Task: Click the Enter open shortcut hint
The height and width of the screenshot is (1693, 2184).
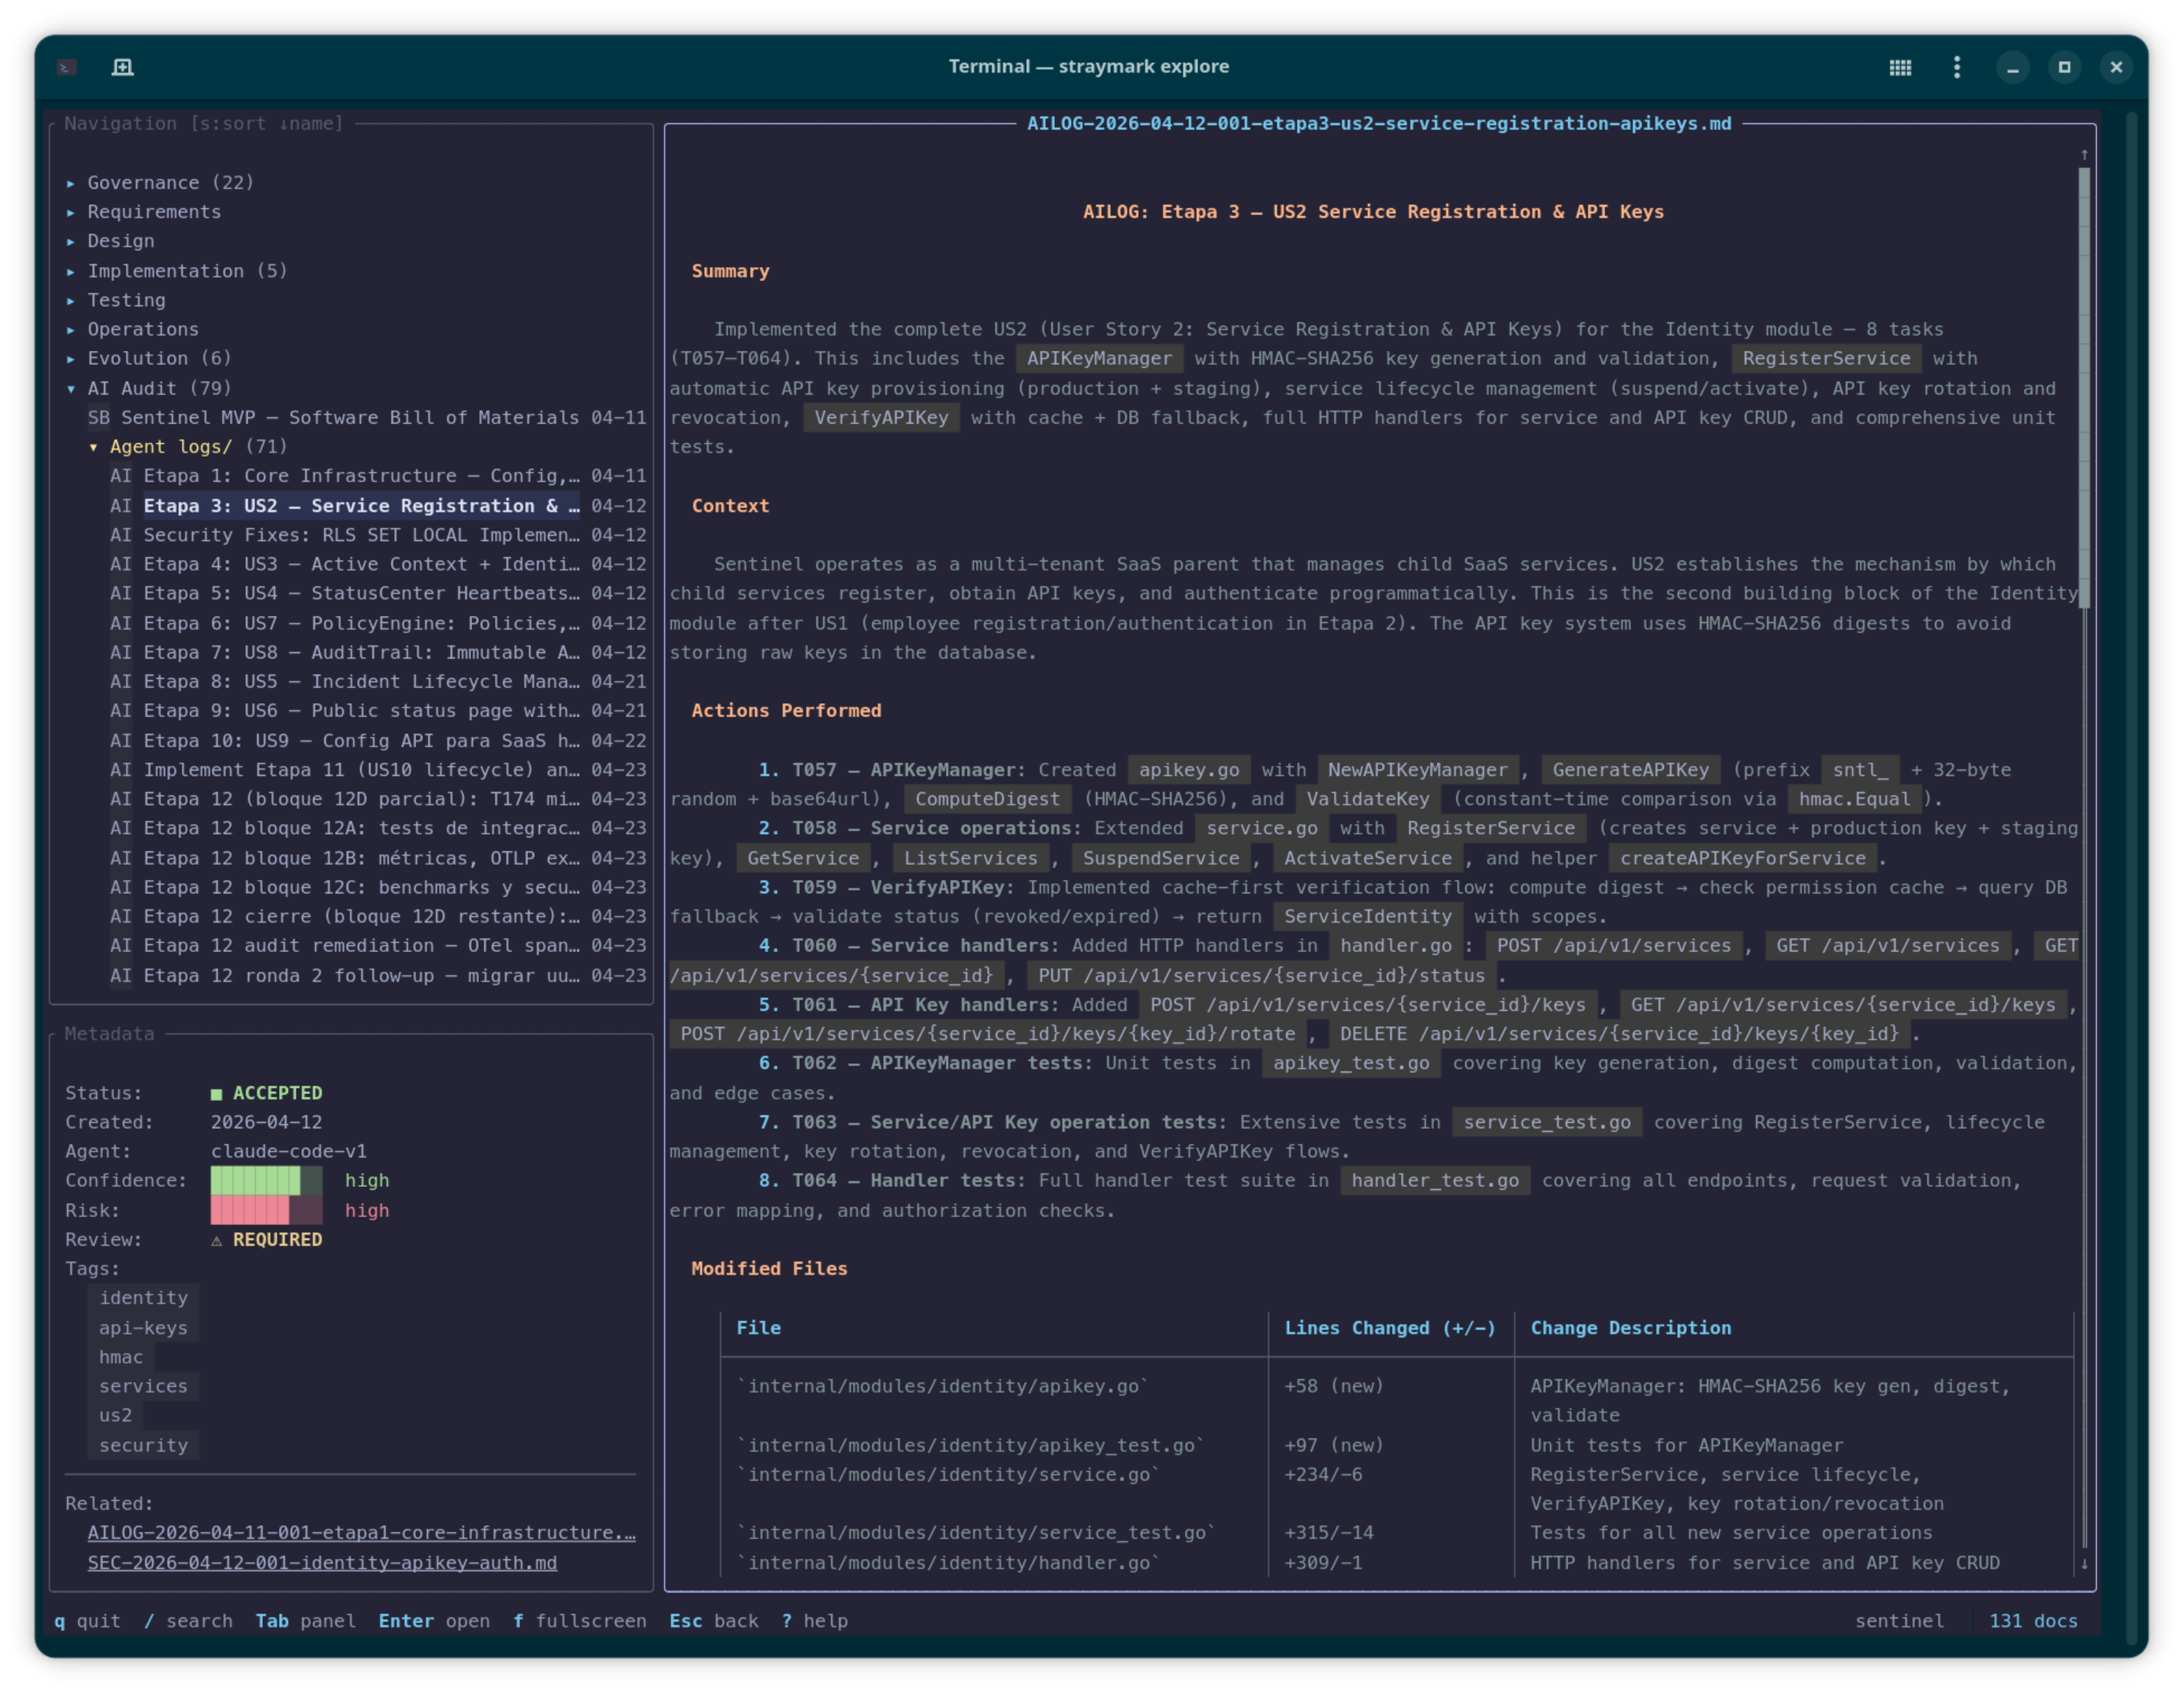Action: click(434, 1620)
